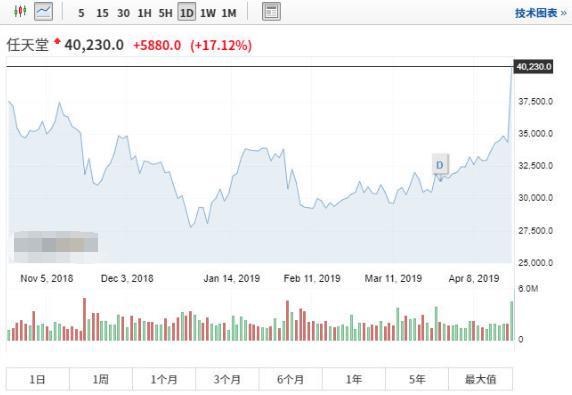
Task: Open the news calendar icon in toolbar
Action: (x=271, y=12)
